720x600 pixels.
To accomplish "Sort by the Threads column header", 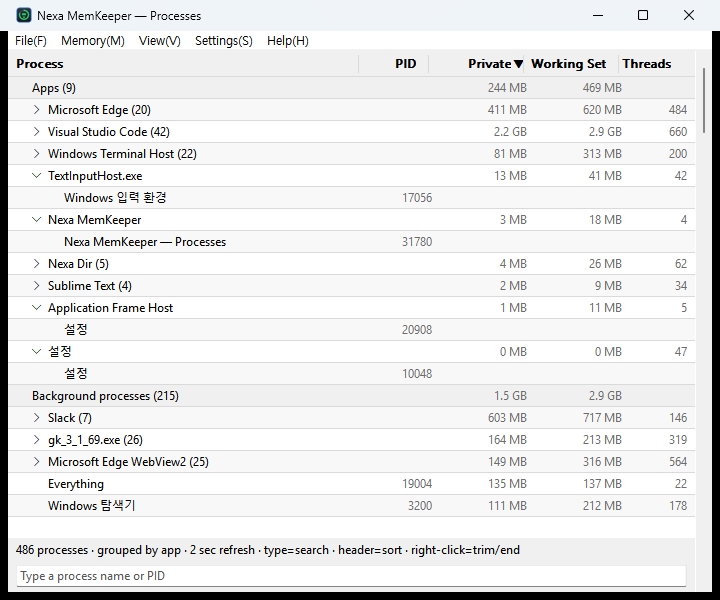I will [x=656, y=64].
